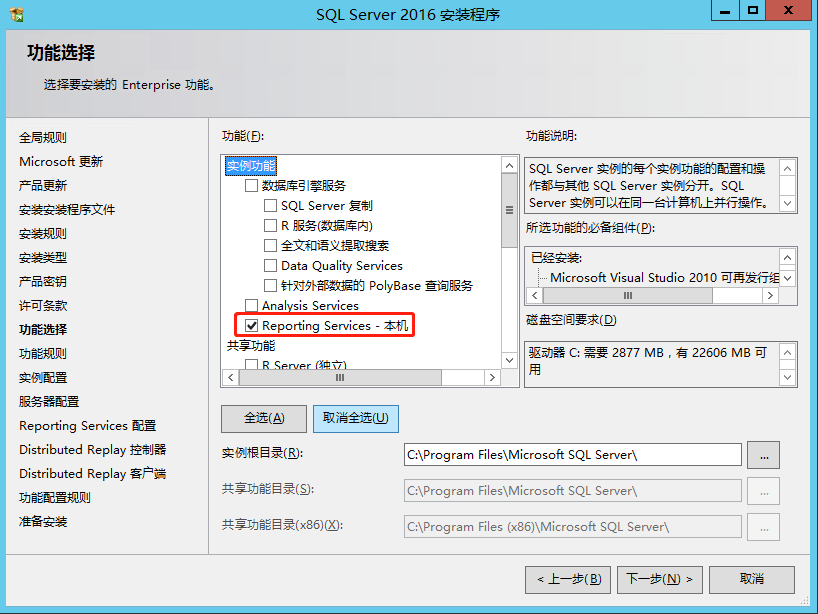Viewport: 818px width, 614px height.
Task: Click the disk space text 驱动器 C: 需要 2877 MB
Action: pyautogui.click(x=596, y=353)
